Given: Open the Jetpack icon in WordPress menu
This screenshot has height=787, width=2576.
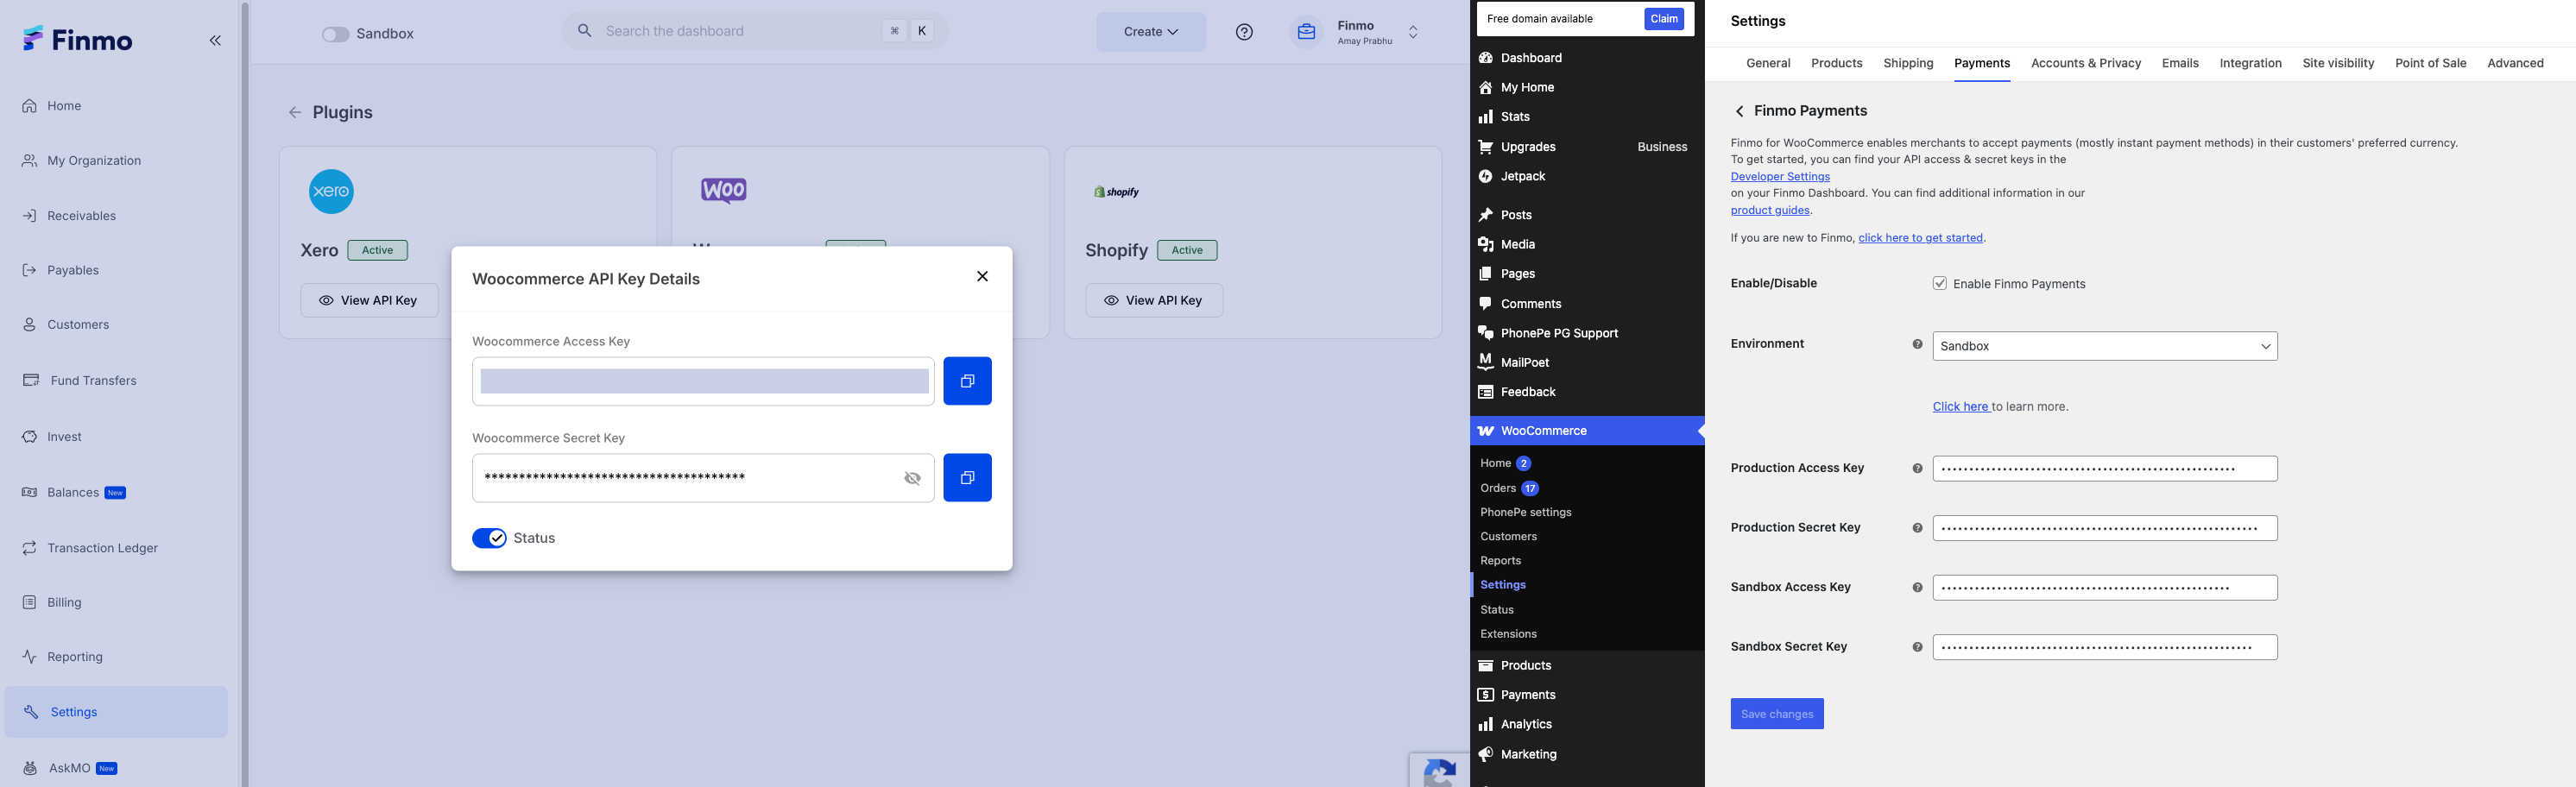Looking at the screenshot, I should 1485,176.
